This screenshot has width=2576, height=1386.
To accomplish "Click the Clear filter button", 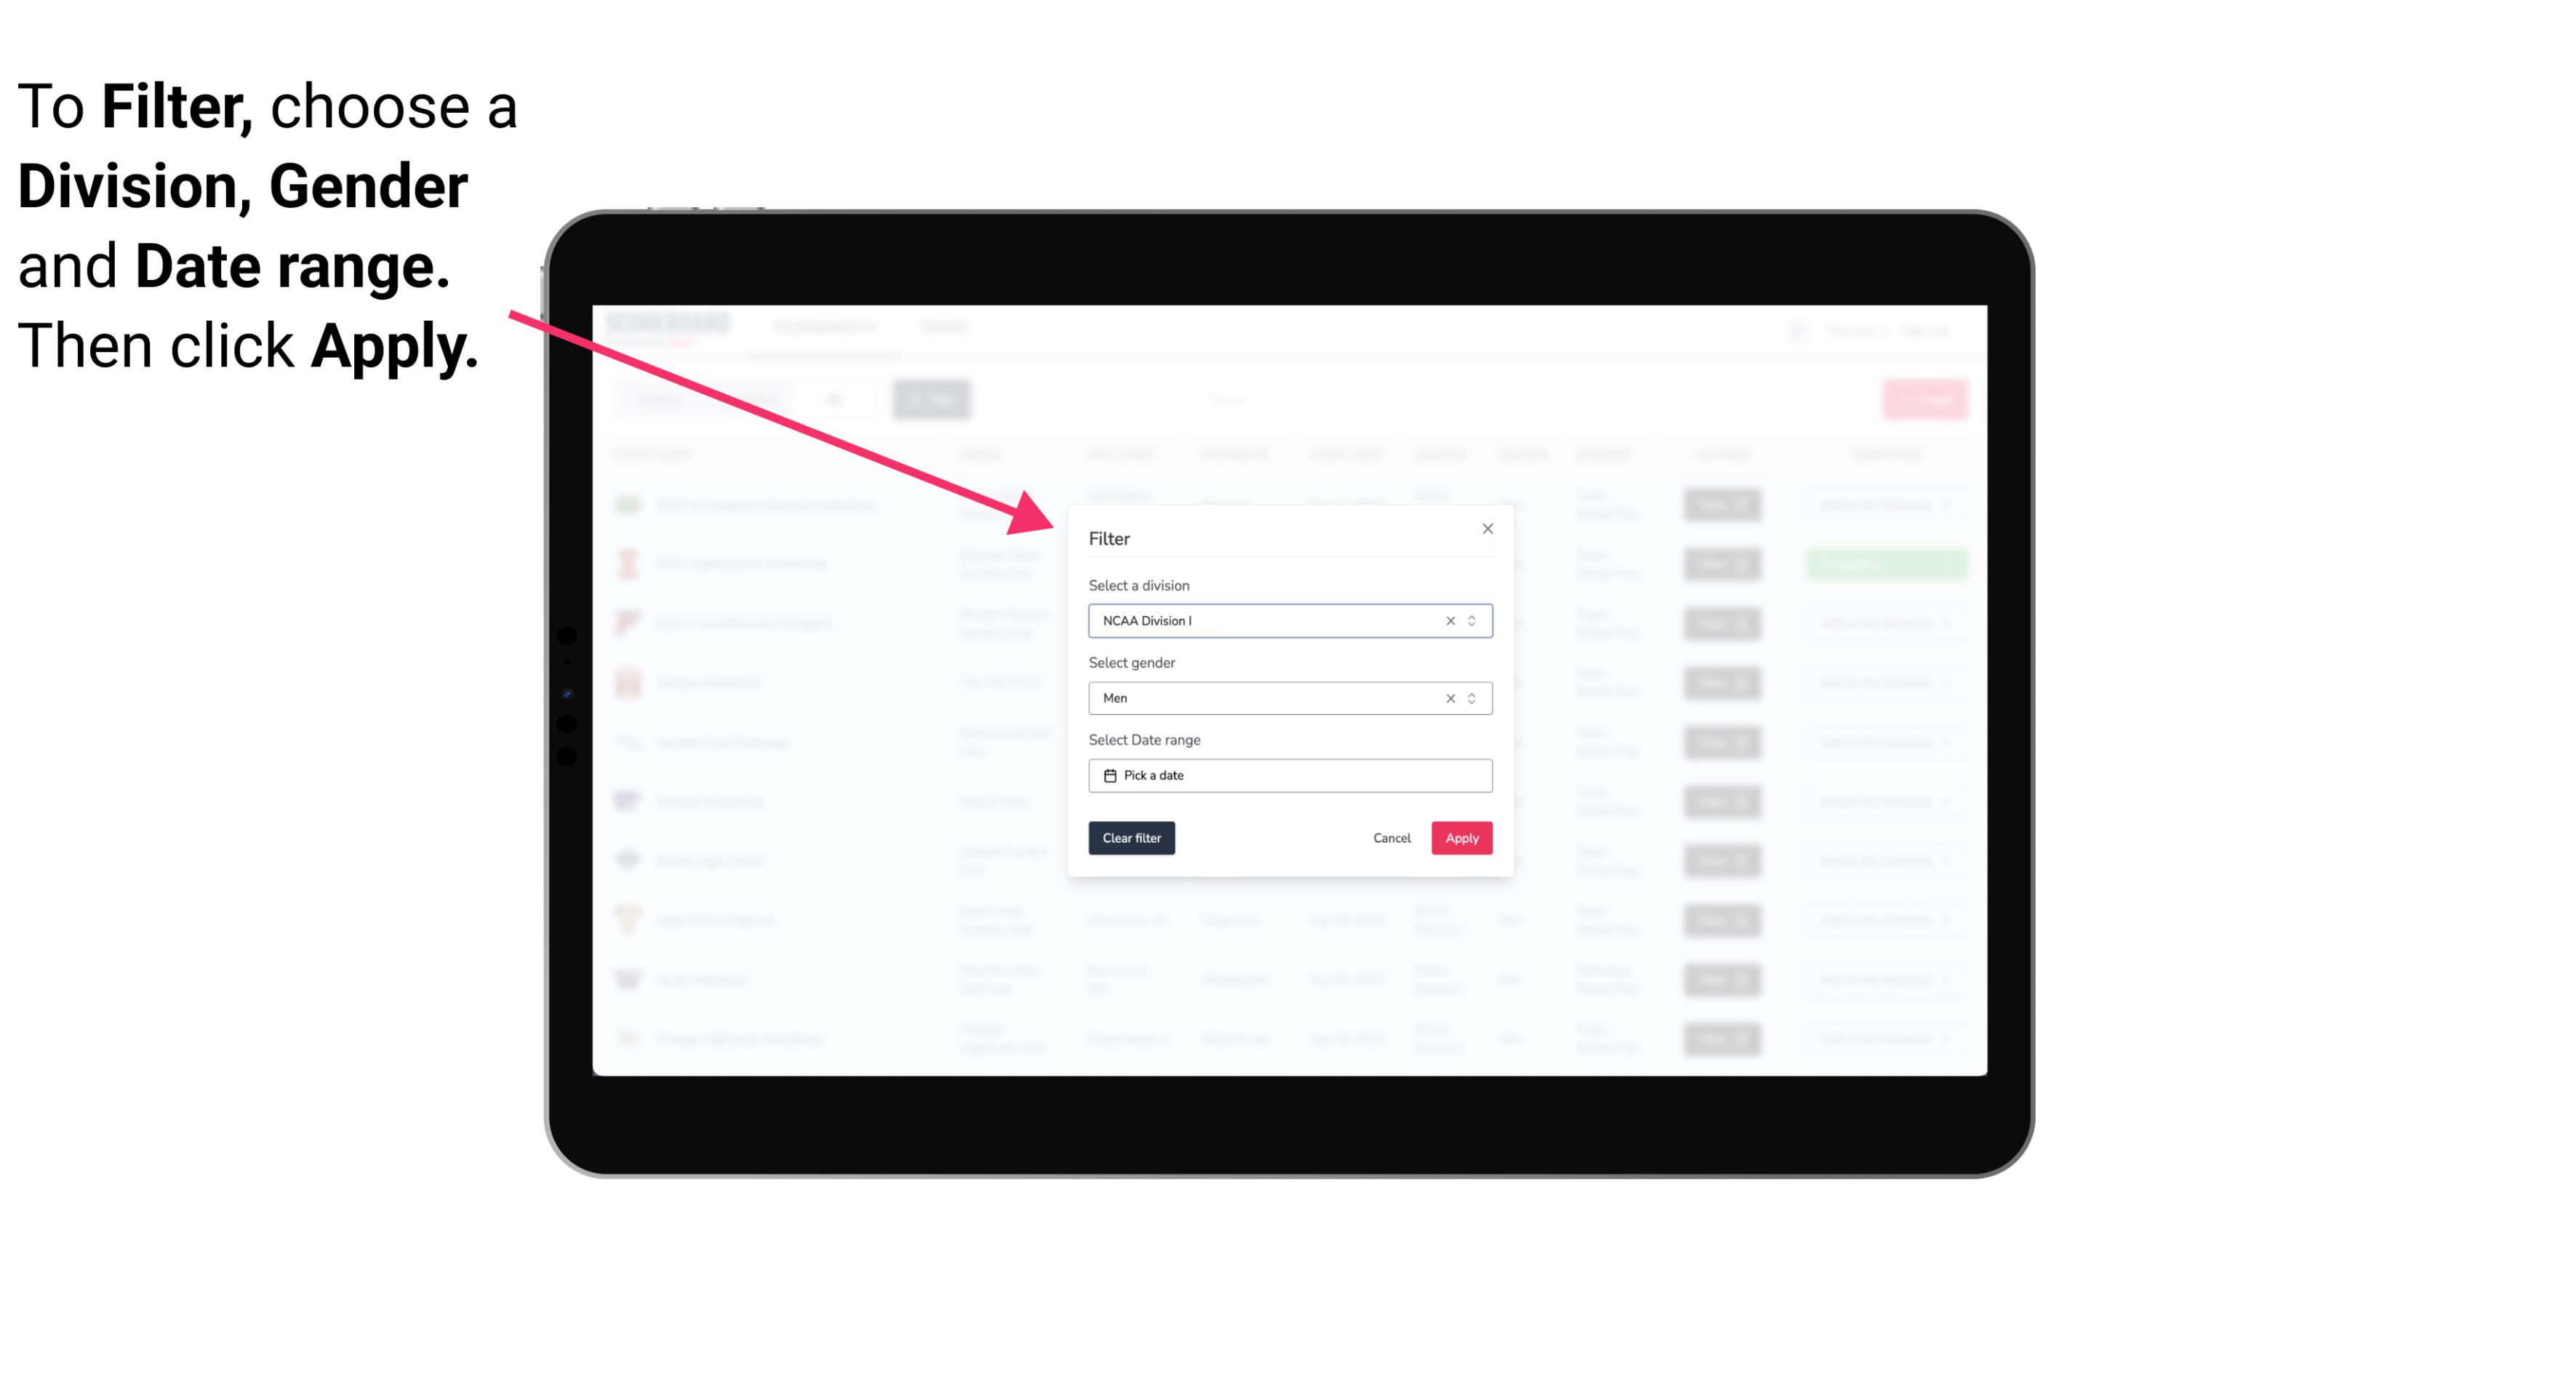I will tap(1130, 838).
